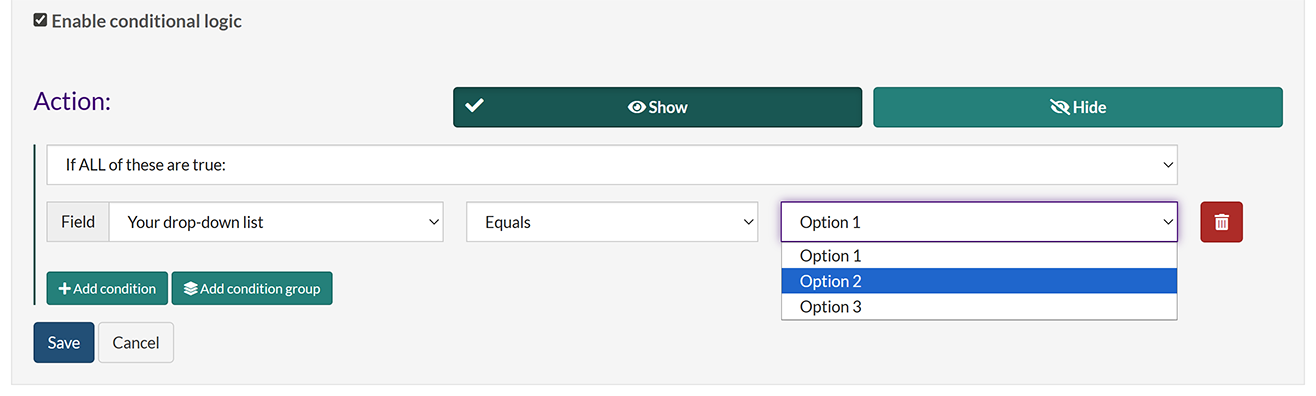
Task: Collapse the Option 1 value dropdown
Action: (979, 222)
